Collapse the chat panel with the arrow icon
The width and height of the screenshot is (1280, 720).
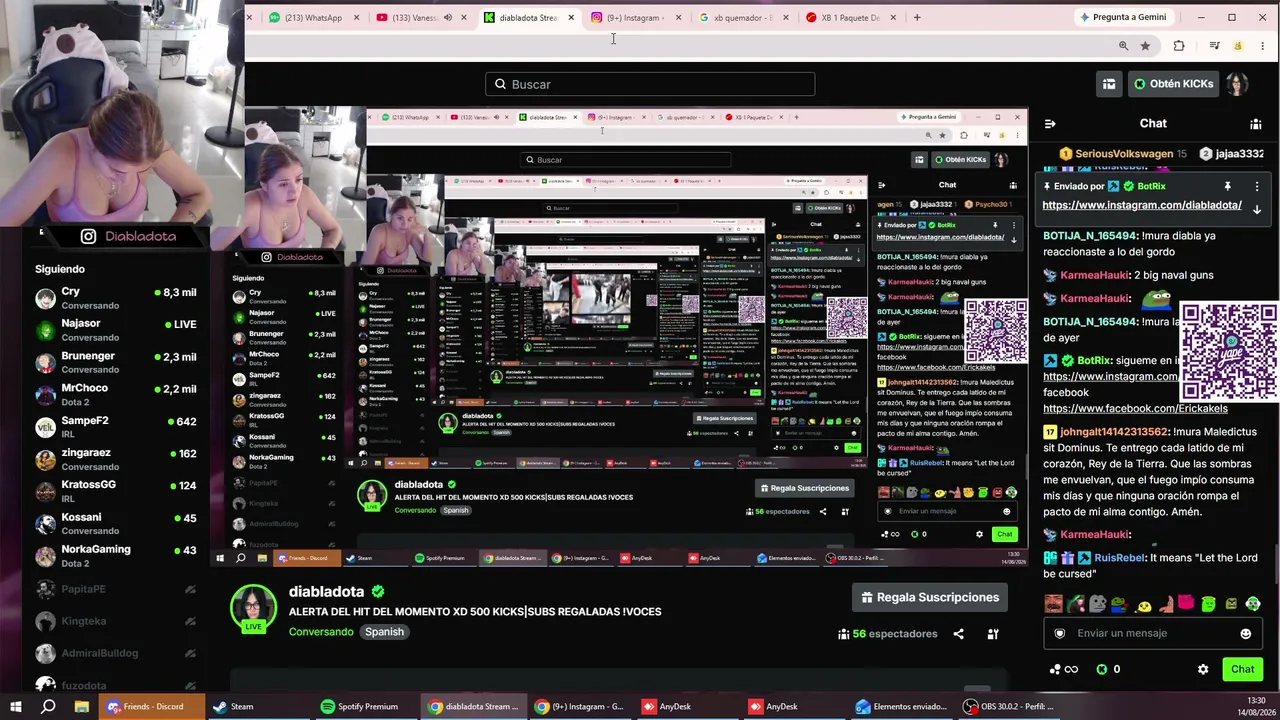coord(1050,124)
